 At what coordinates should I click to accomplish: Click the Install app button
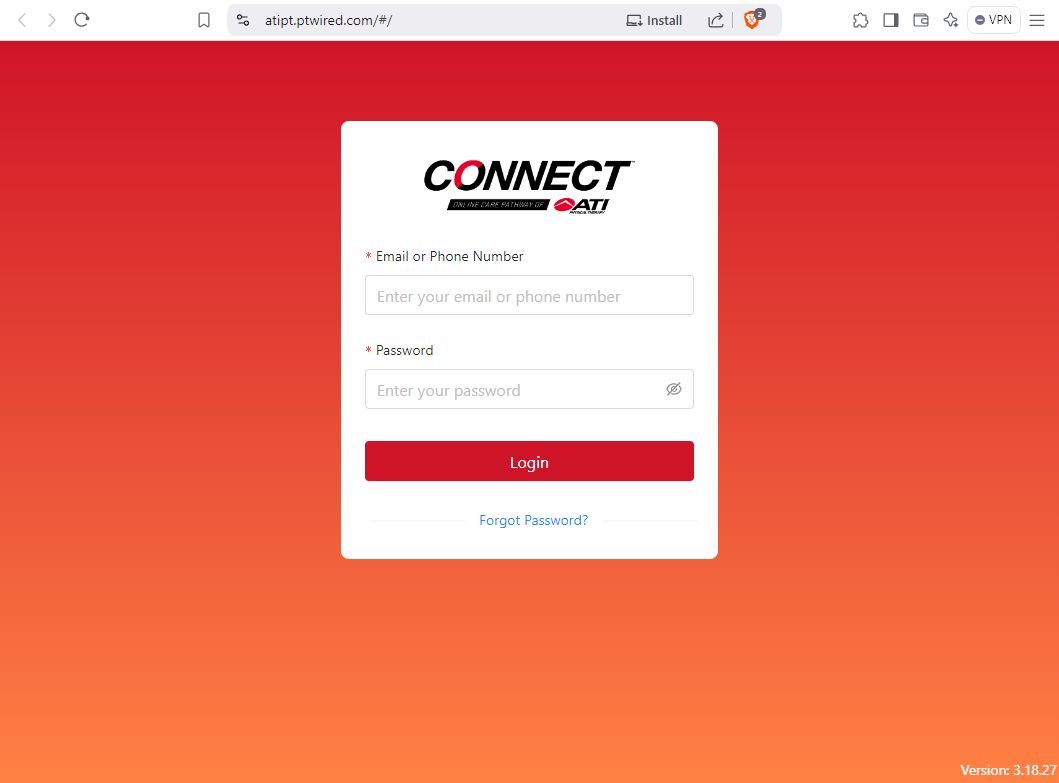[654, 20]
